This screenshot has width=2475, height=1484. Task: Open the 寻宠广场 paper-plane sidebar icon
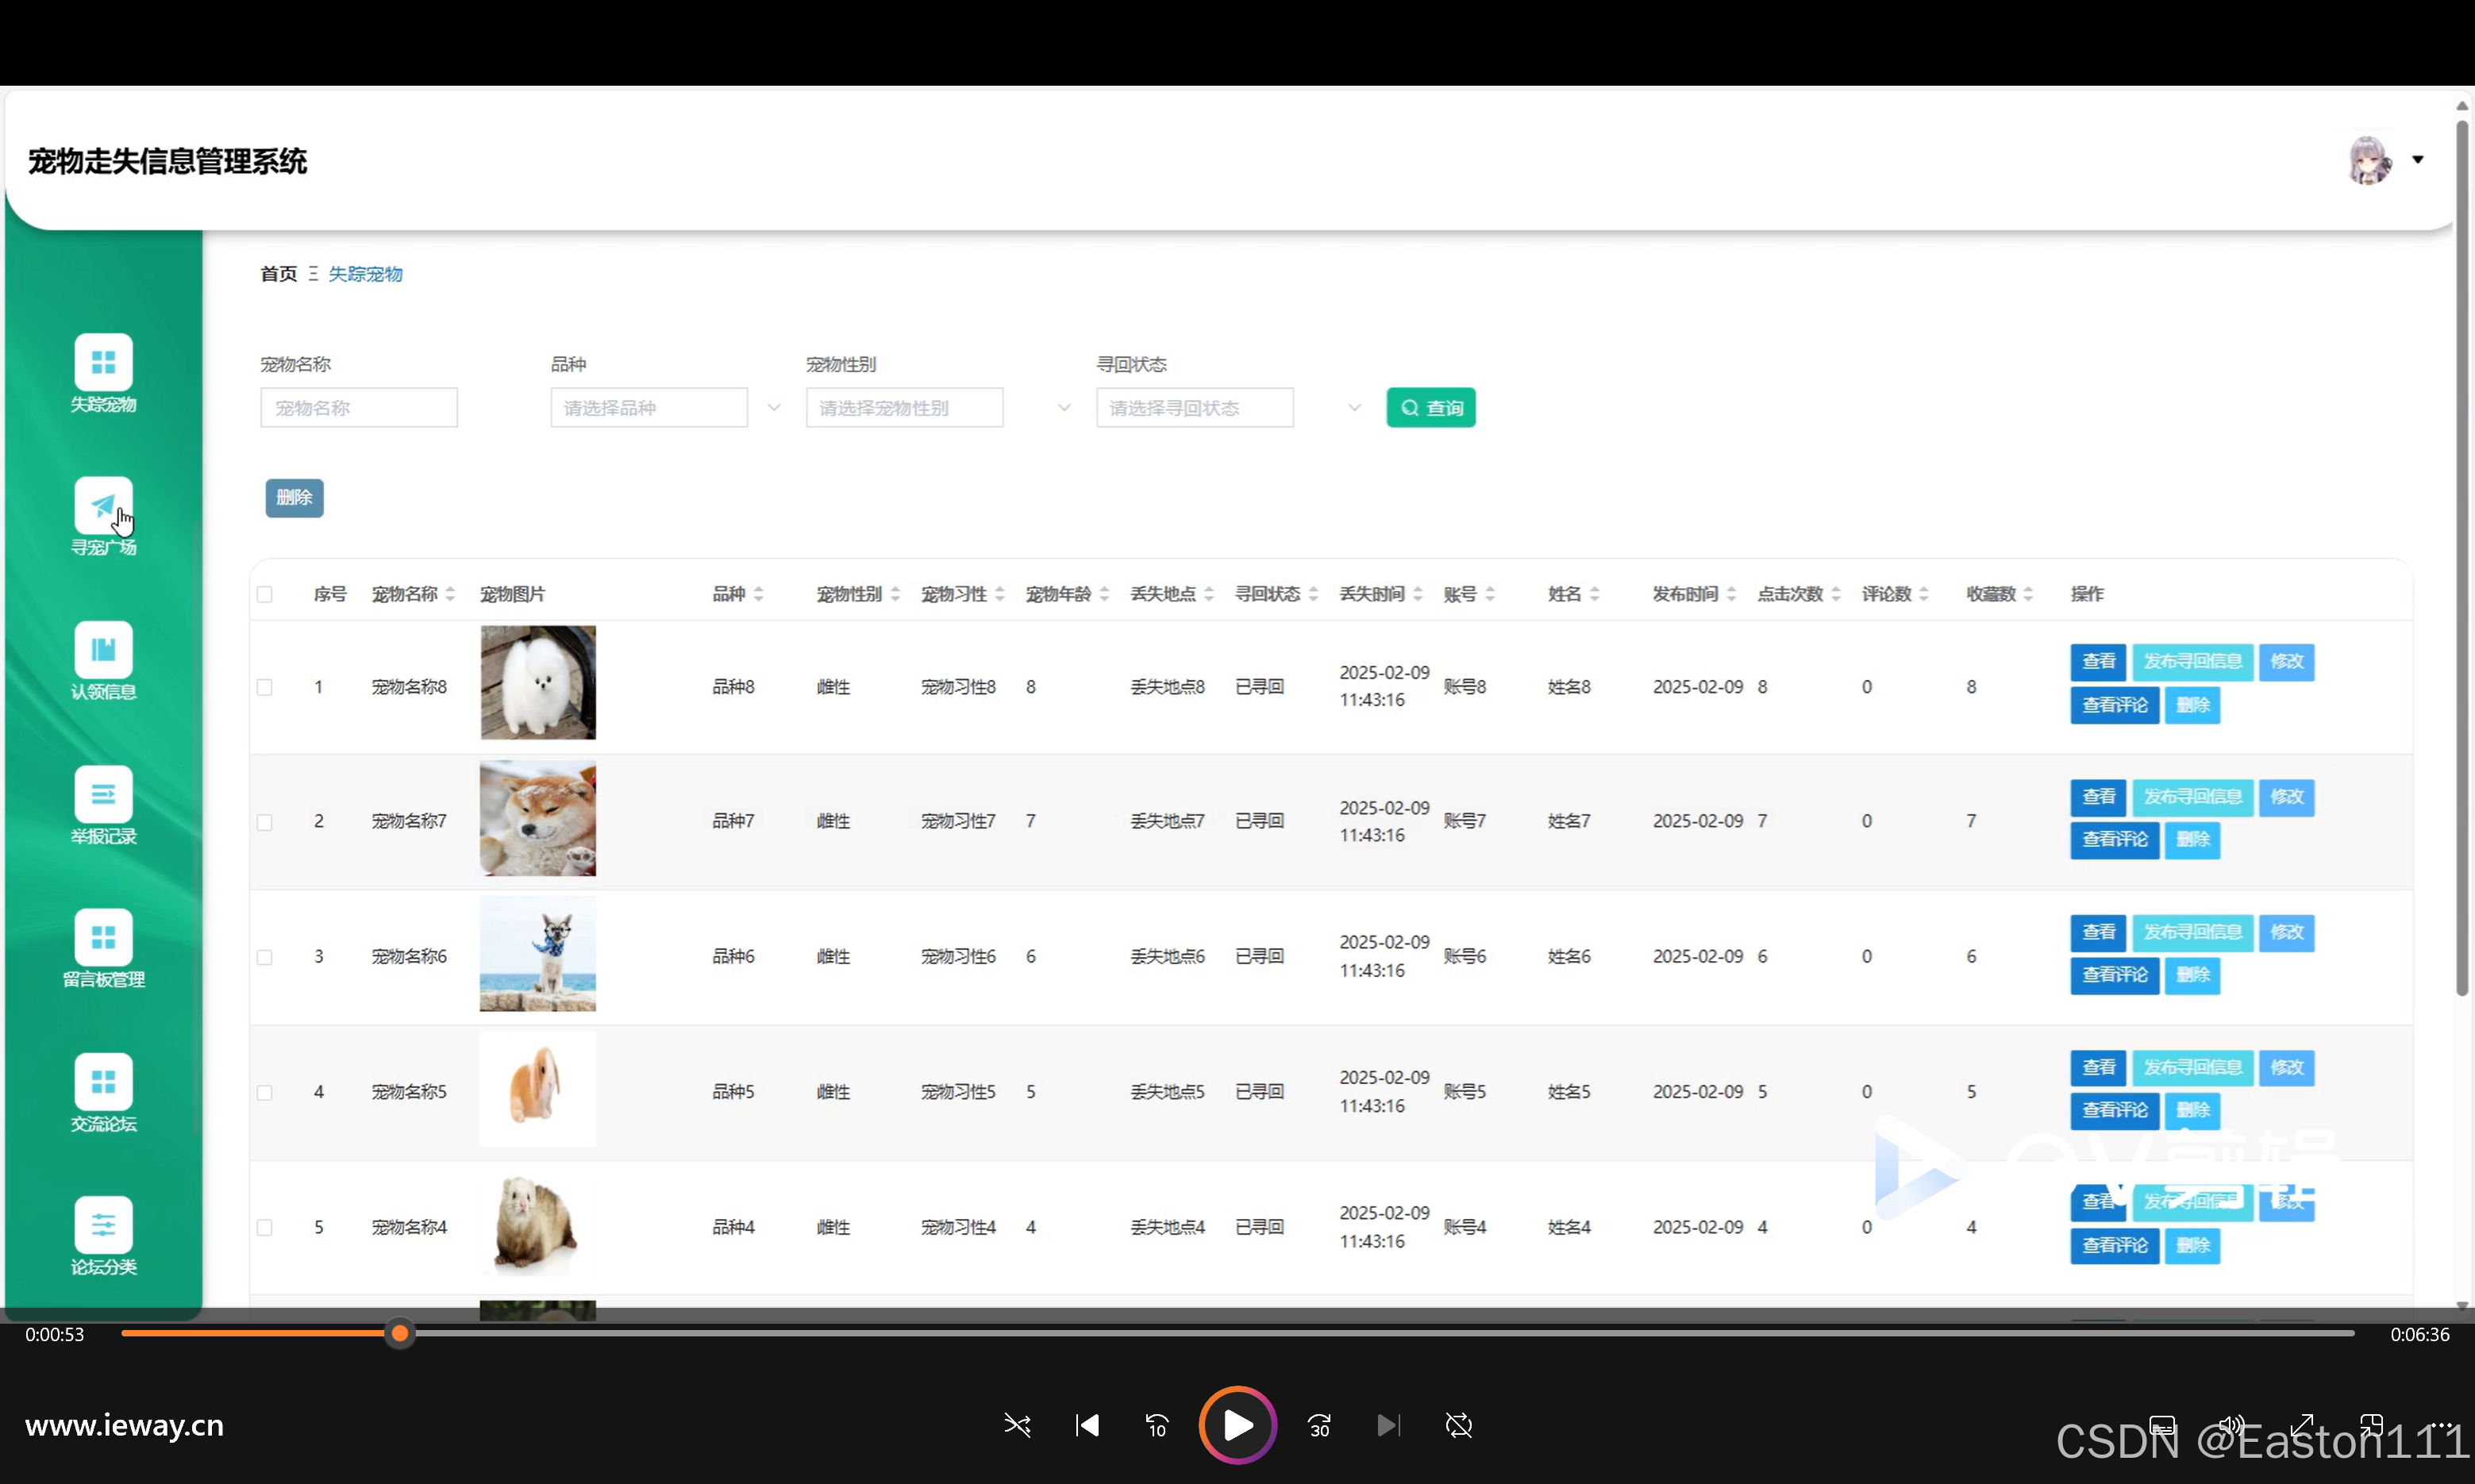(103, 506)
